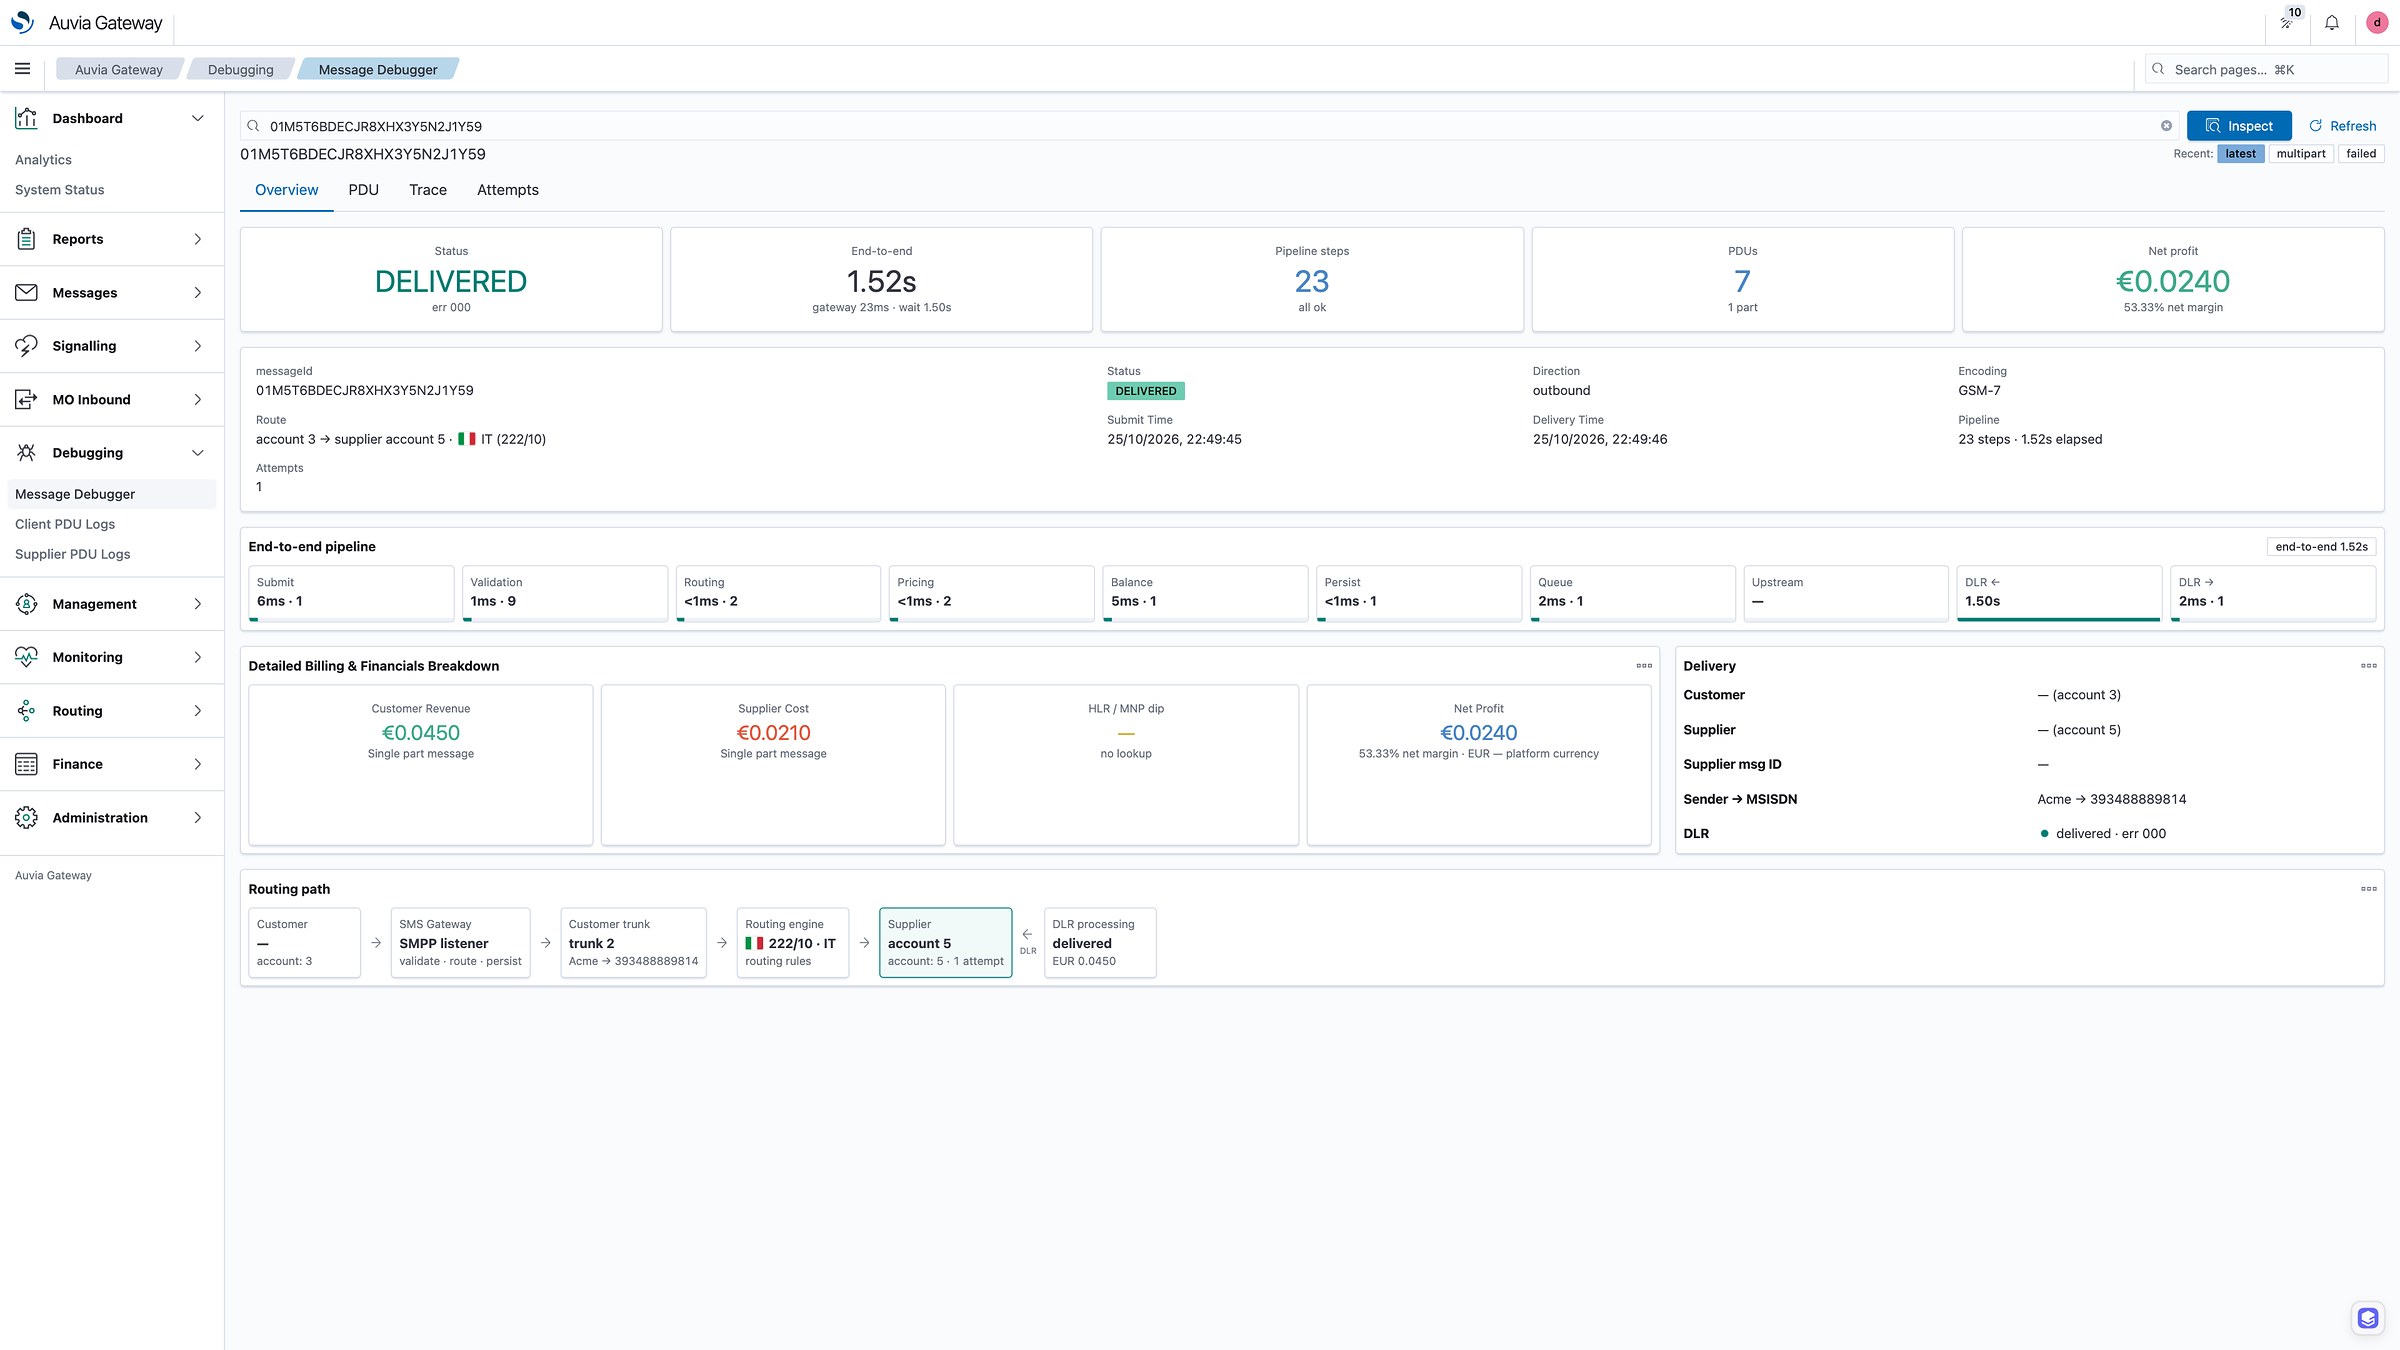The height and width of the screenshot is (1350, 2400).
Task: Click the Messages envelope icon
Action: pyautogui.click(x=26, y=293)
